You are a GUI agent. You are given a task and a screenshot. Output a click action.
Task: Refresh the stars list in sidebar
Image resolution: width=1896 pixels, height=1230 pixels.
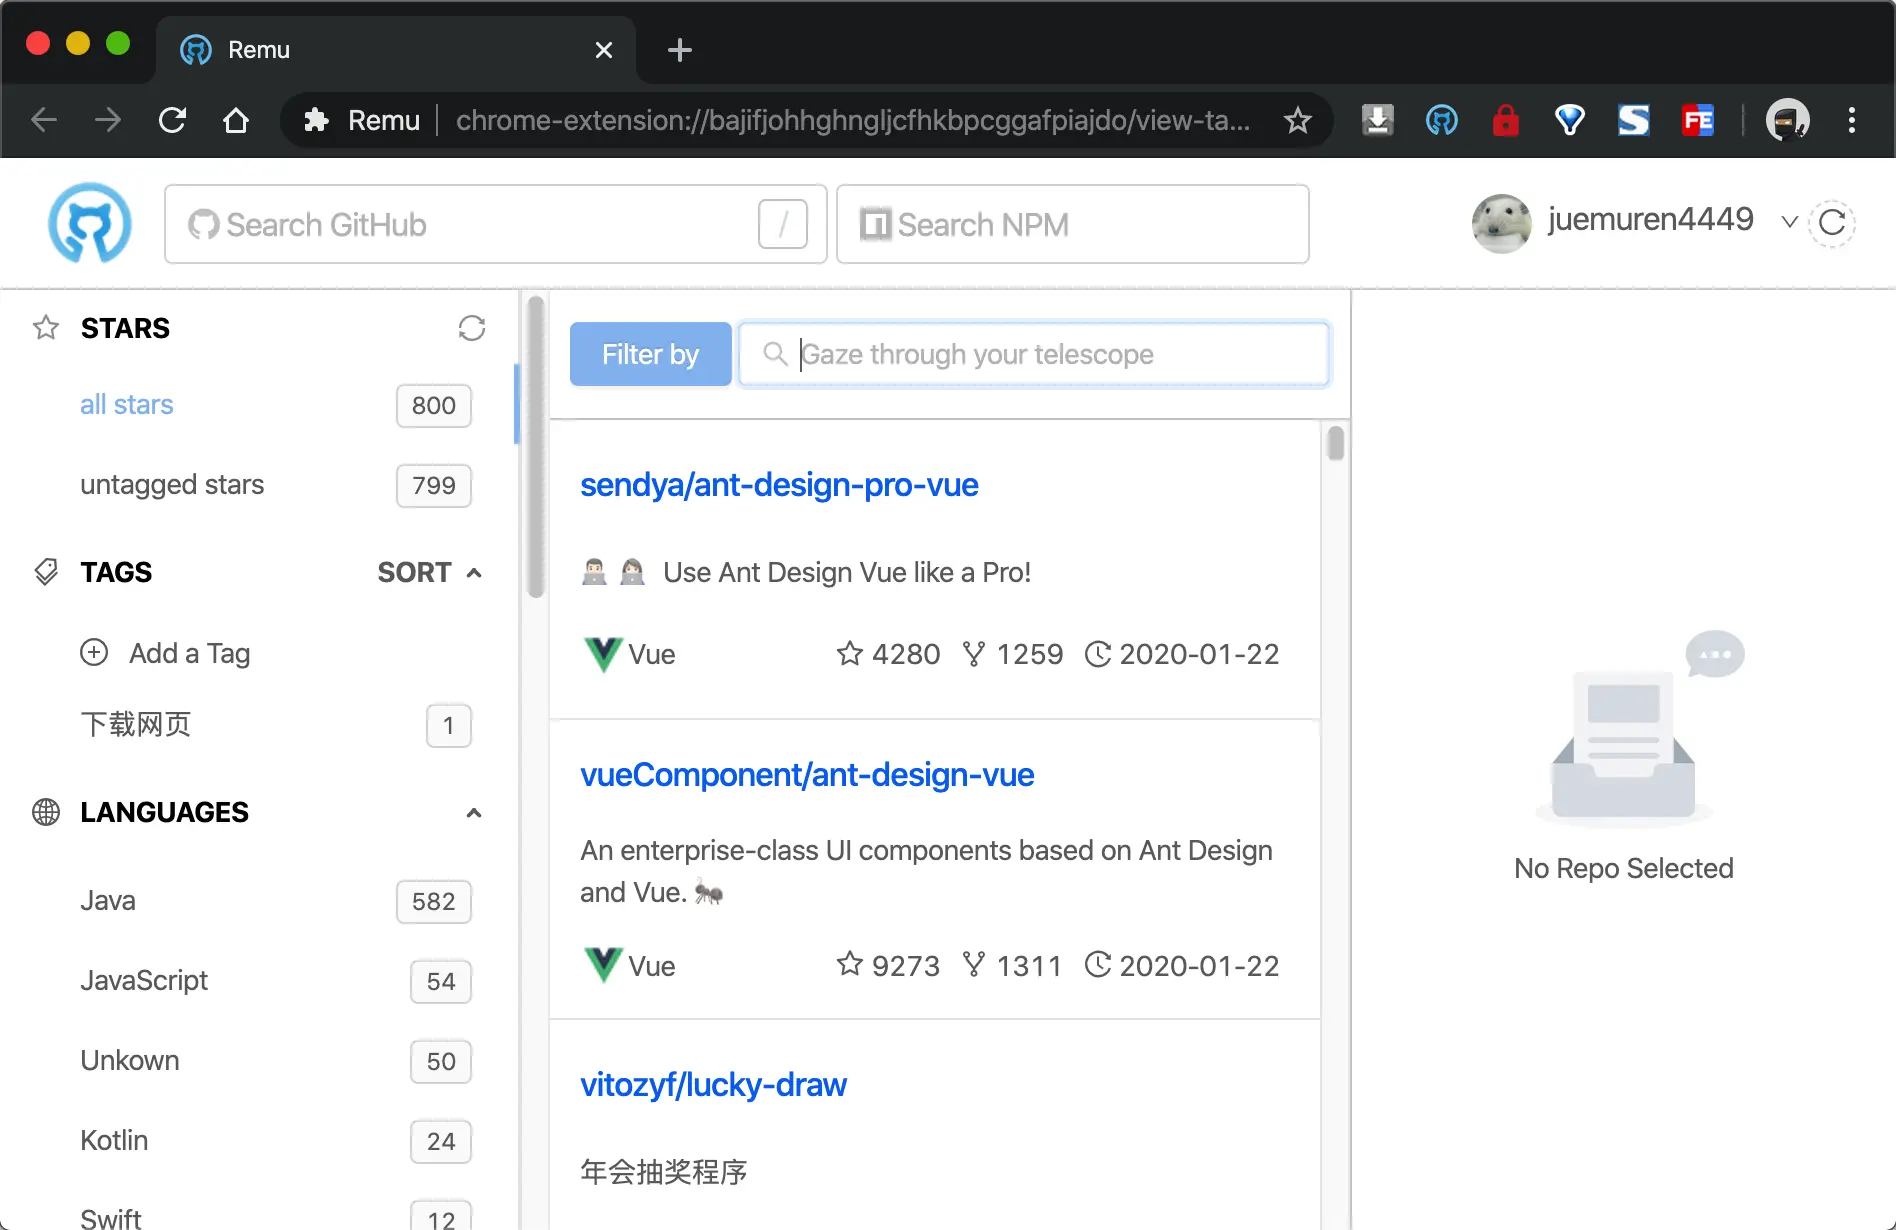(x=472, y=328)
